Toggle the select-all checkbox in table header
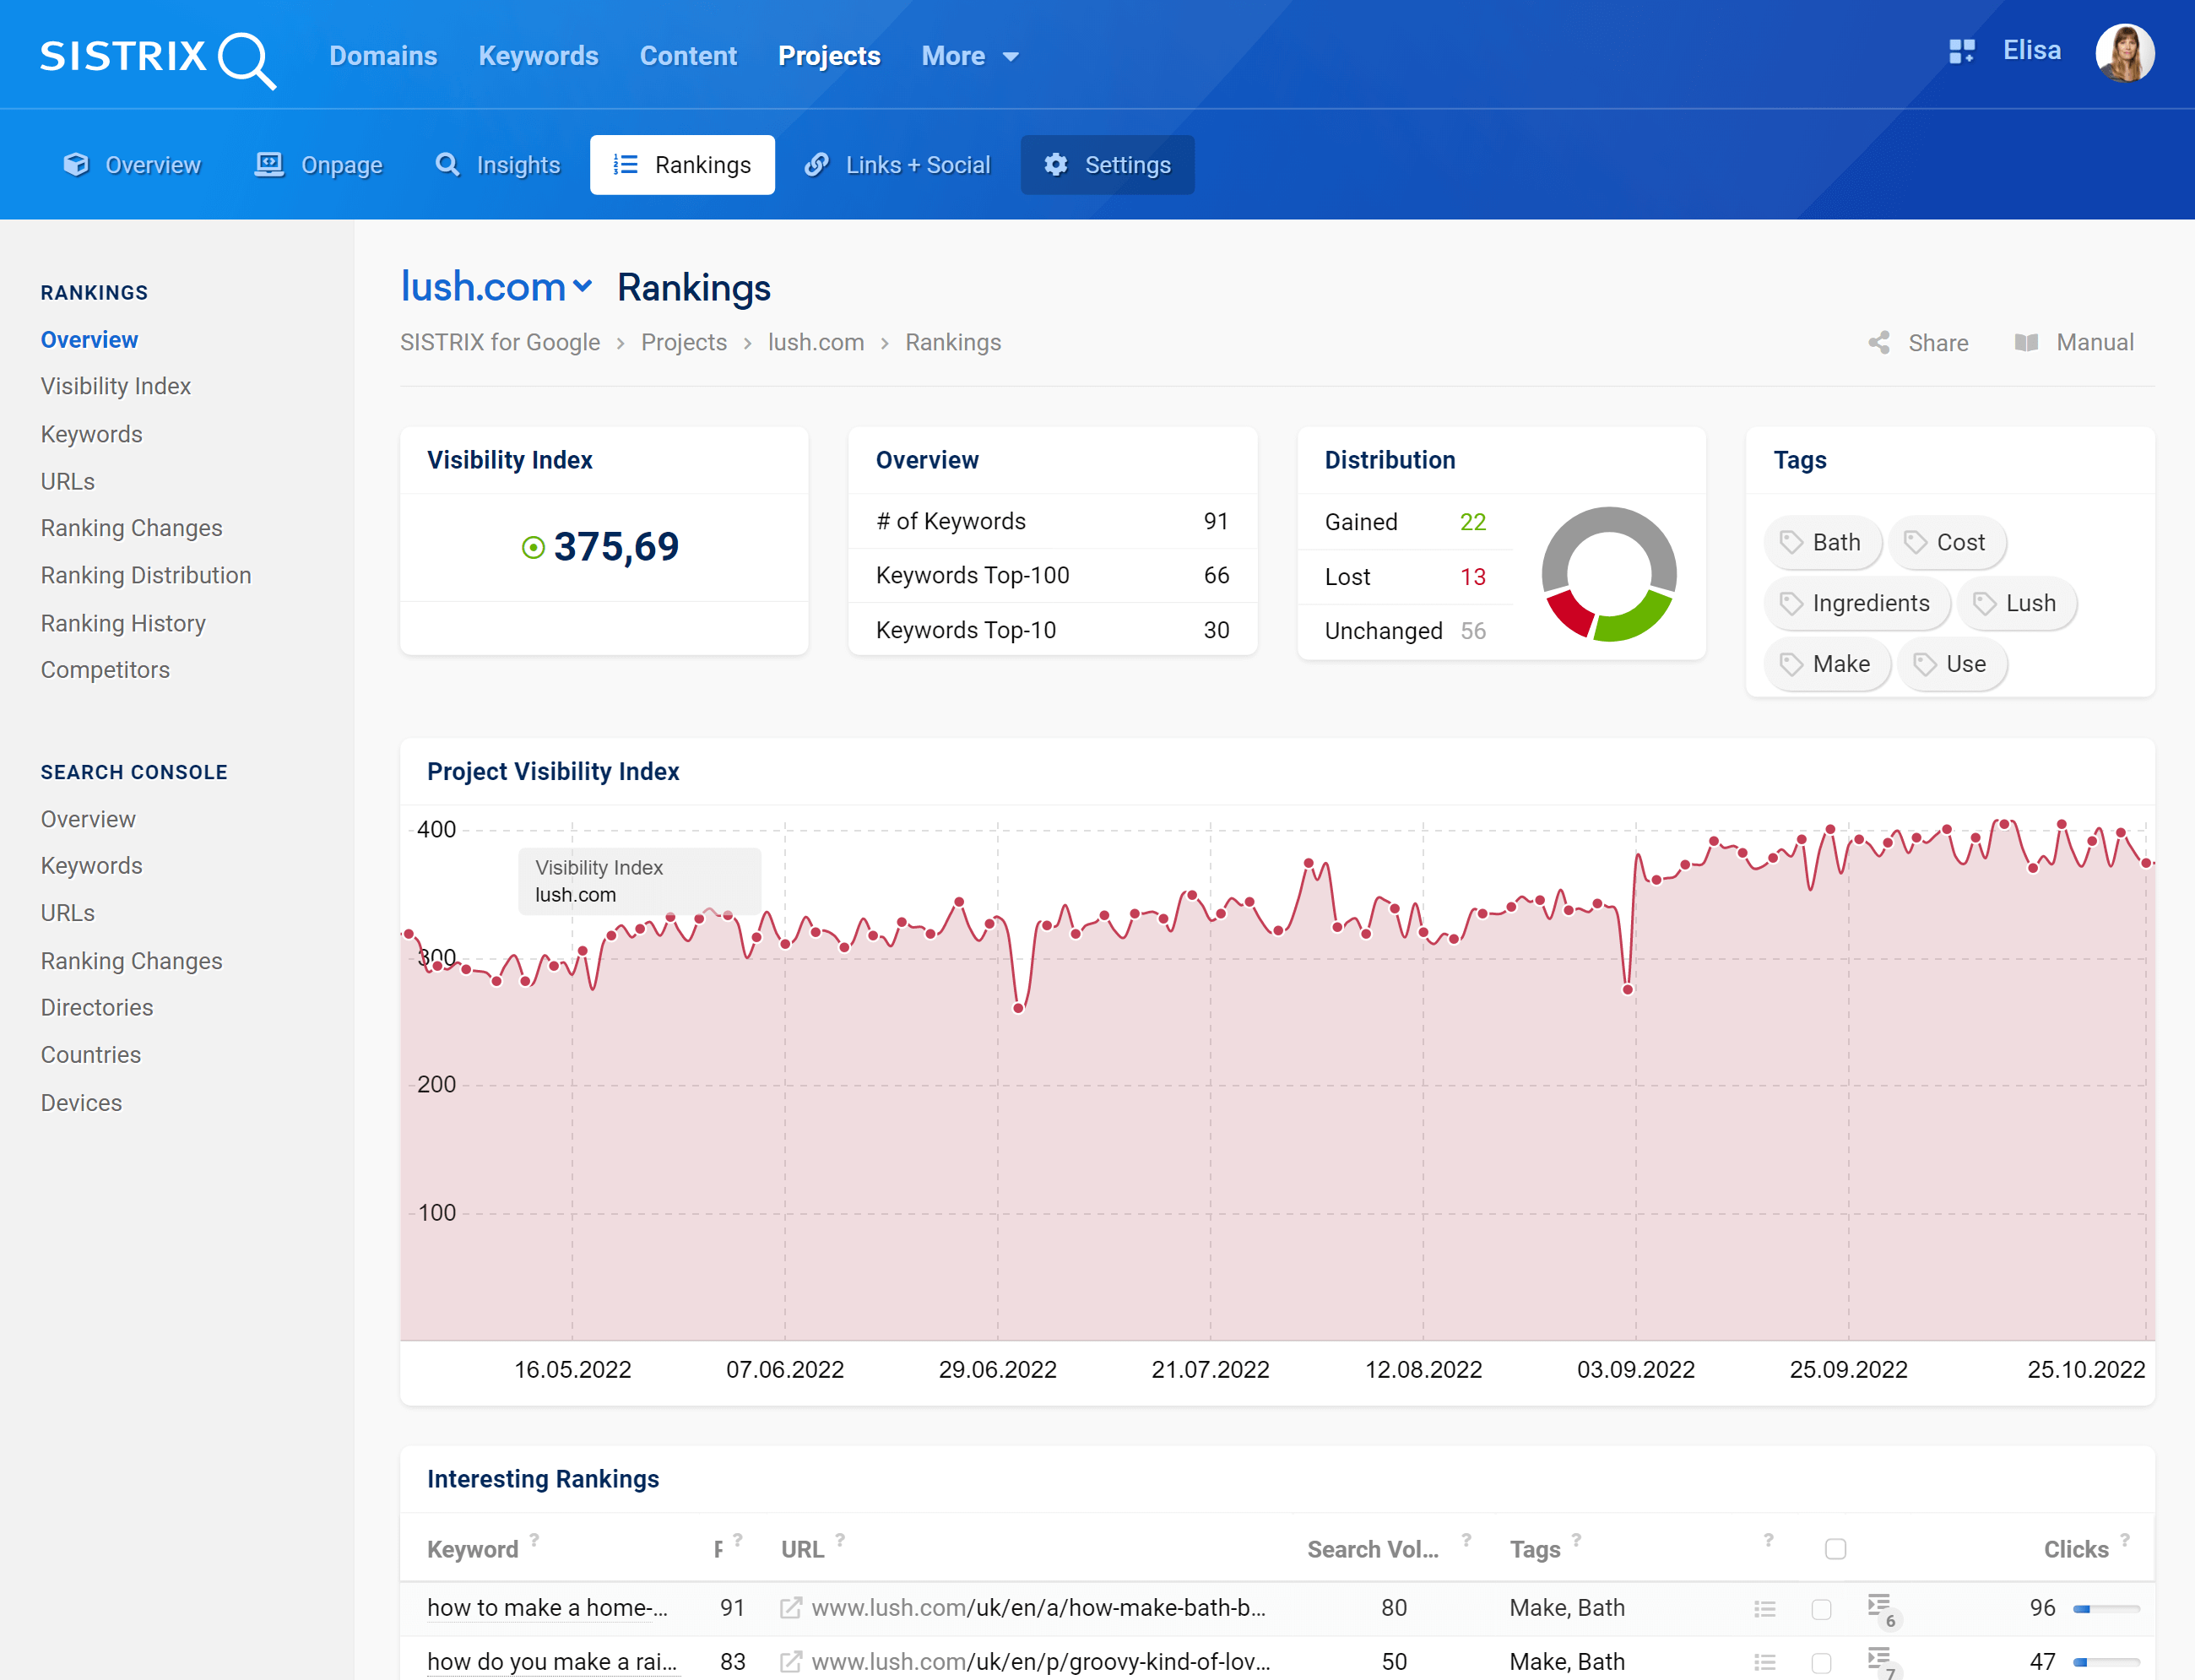The width and height of the screenshot is (2195, 1680). point(1835,1549)
